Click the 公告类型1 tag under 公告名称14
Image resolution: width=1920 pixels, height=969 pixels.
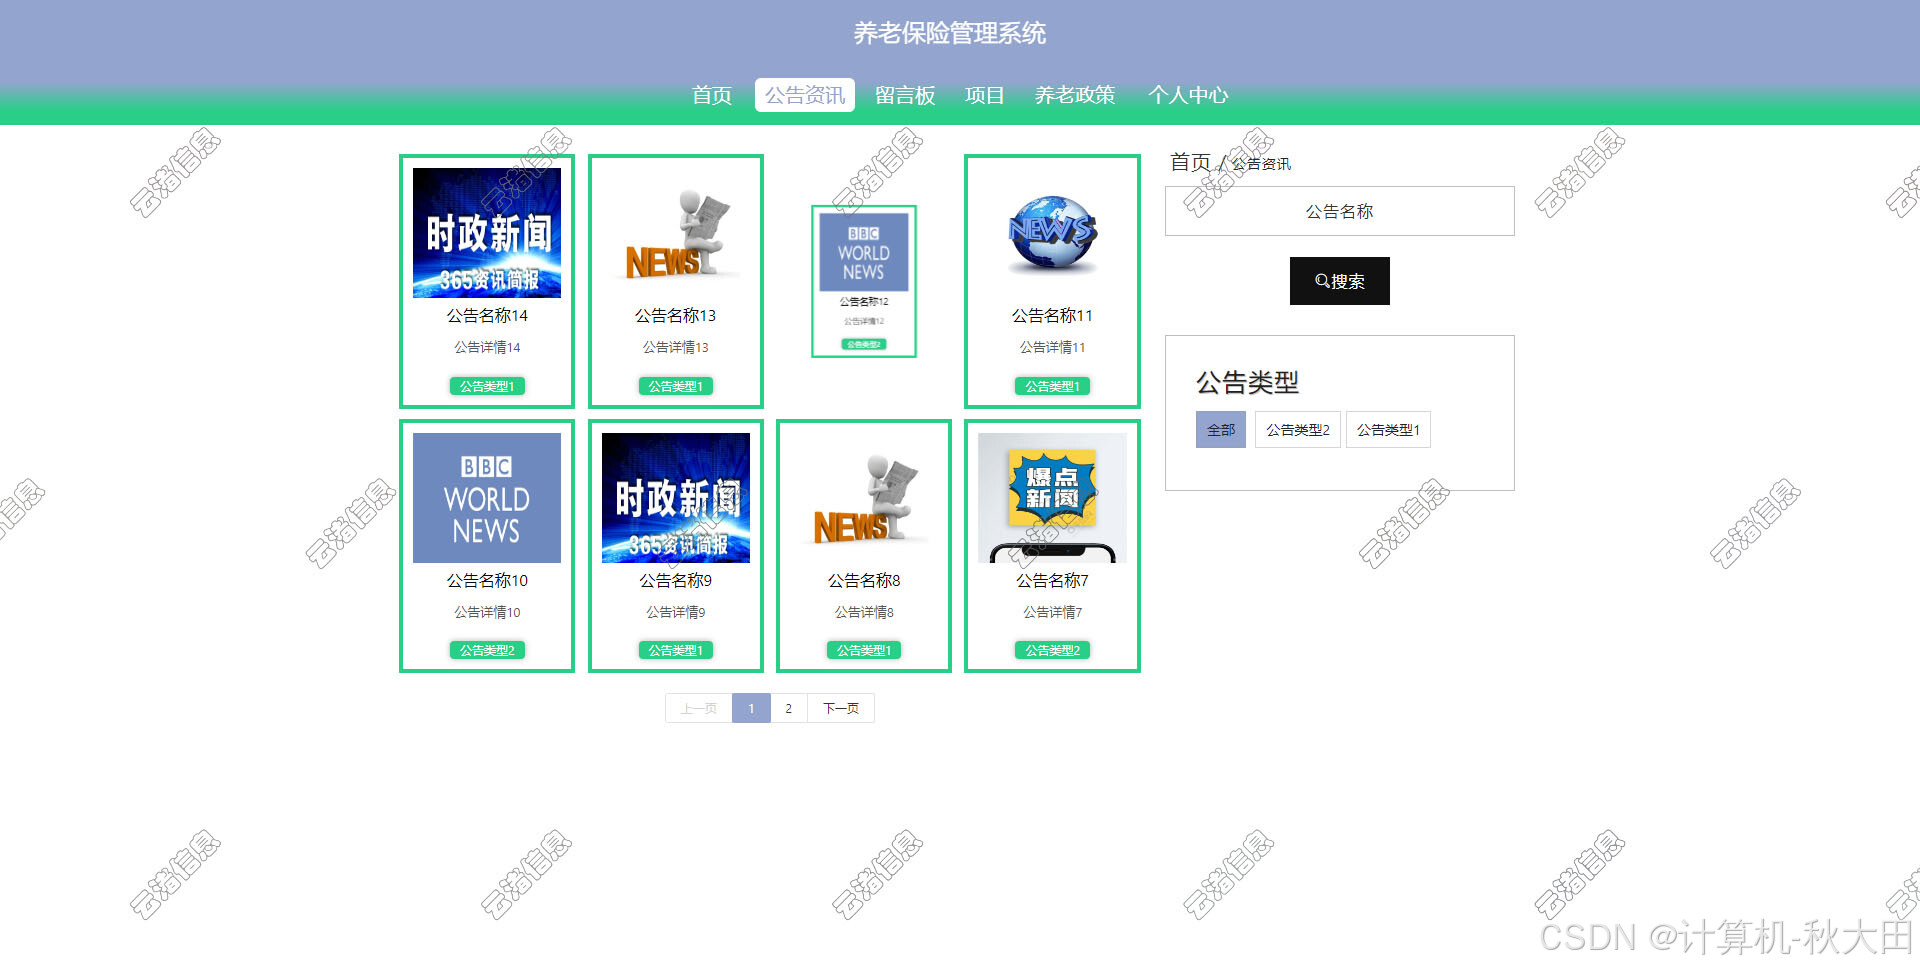tap(487, 386)
